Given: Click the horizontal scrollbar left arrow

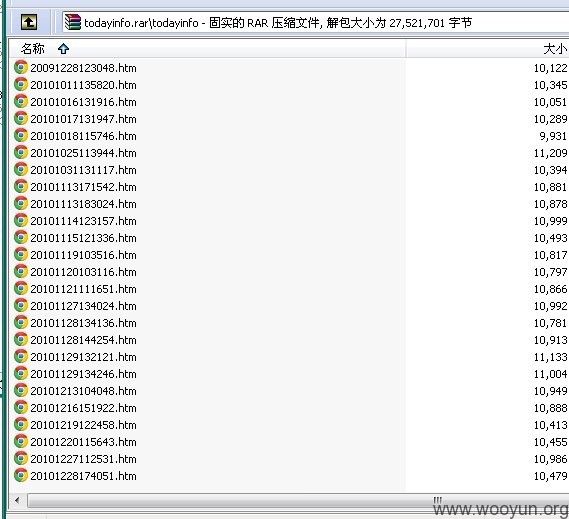Looking at the screenshot, I should coord(17,500).
